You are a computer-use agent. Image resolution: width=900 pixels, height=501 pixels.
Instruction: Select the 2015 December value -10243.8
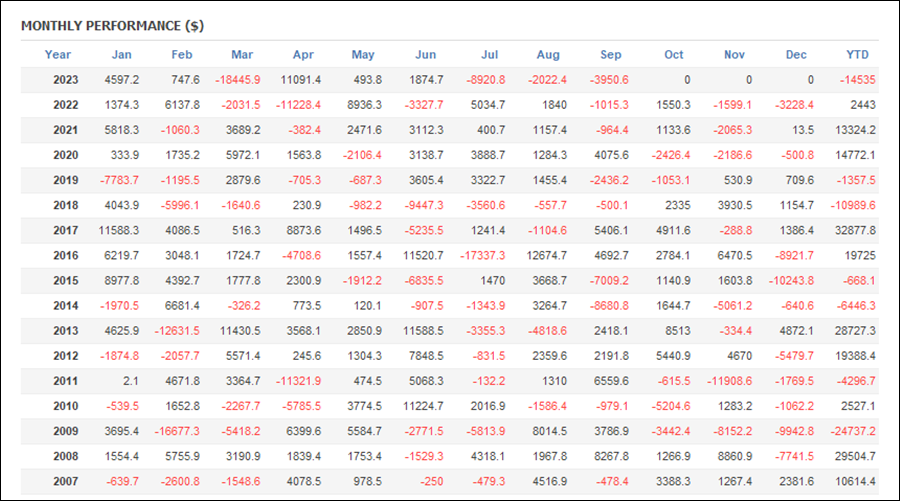point(791,281)
